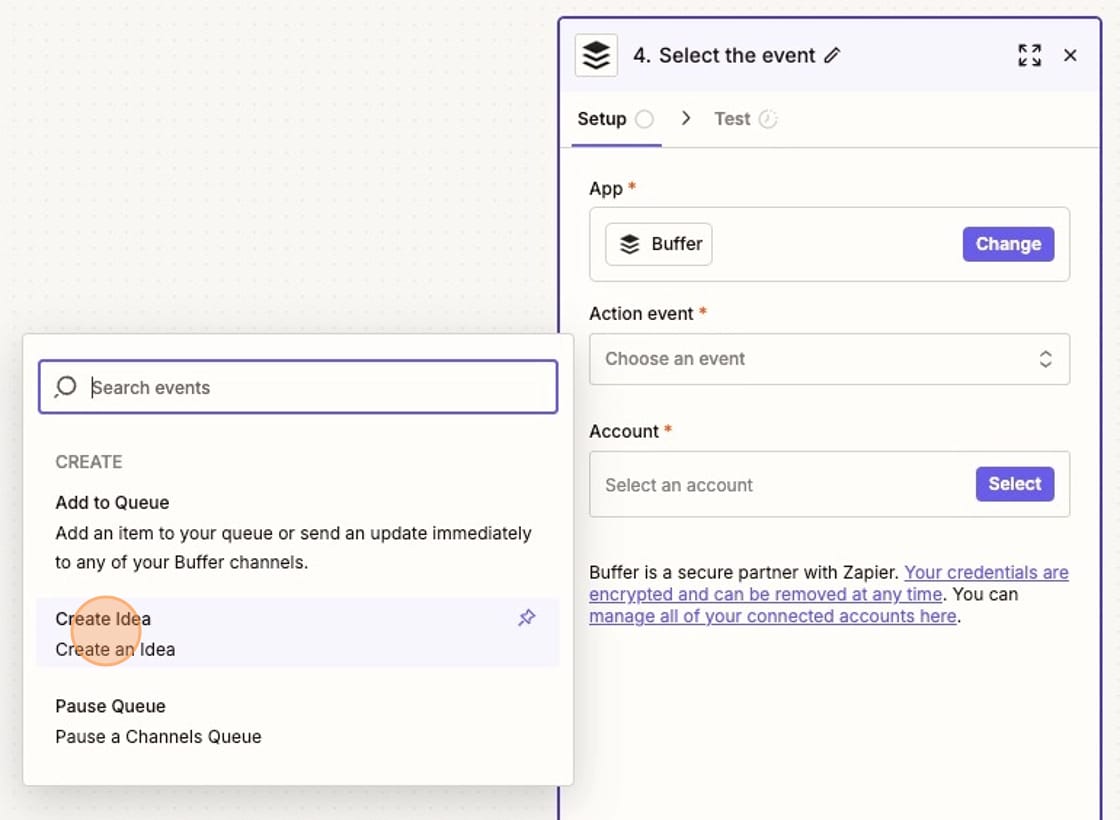Expand the panel with the fullscreen icon
1120x820 pixels.
coord(1029,56)
